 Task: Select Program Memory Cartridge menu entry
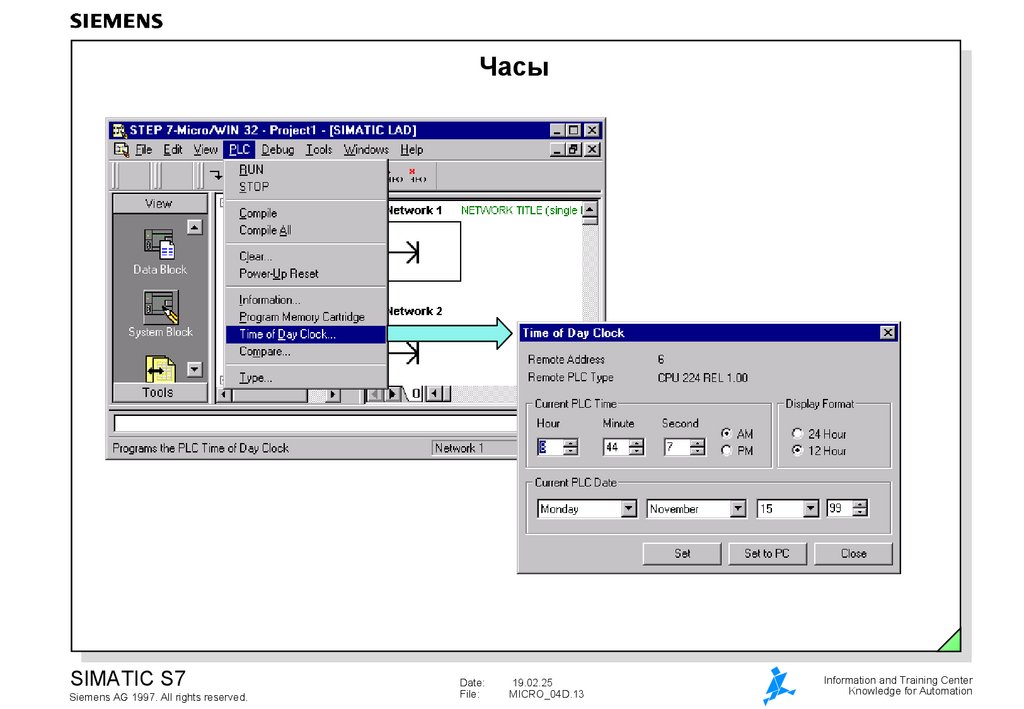click(x=306, y=317)
